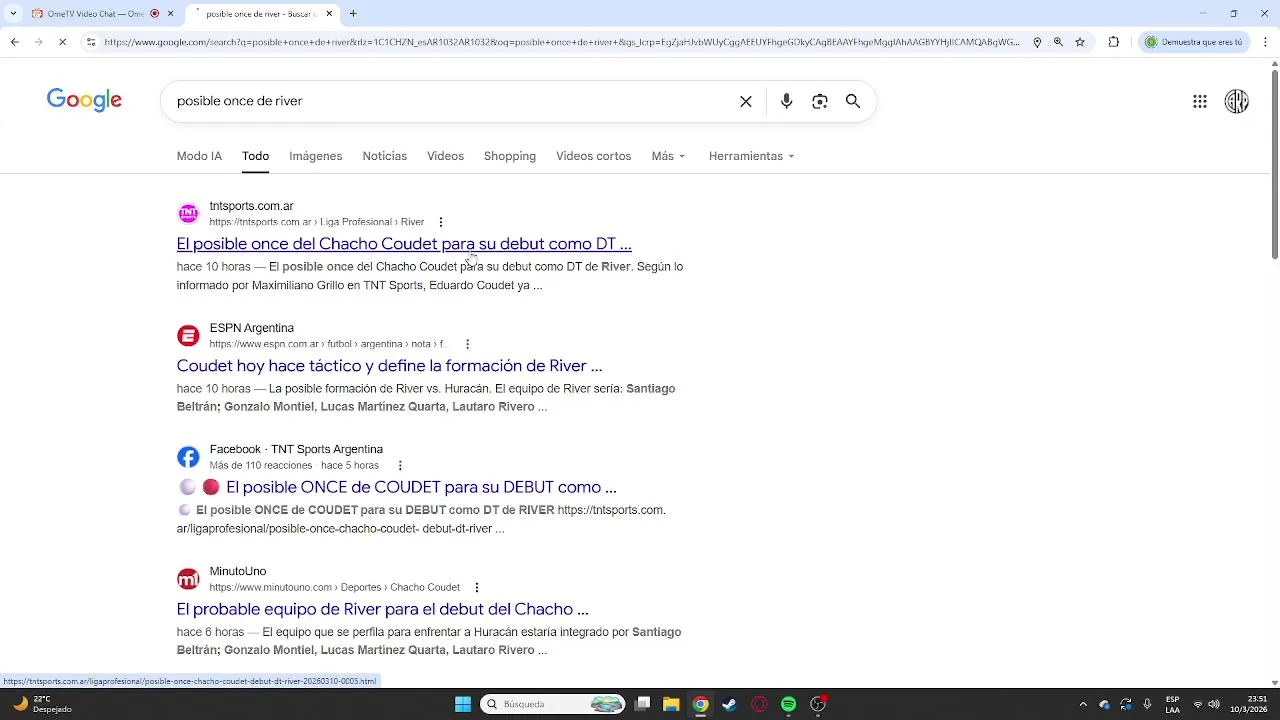Go to the Google logo homepage
Image resolution: width=1280 pixels, height=720 pixels.
click(84, 100)
